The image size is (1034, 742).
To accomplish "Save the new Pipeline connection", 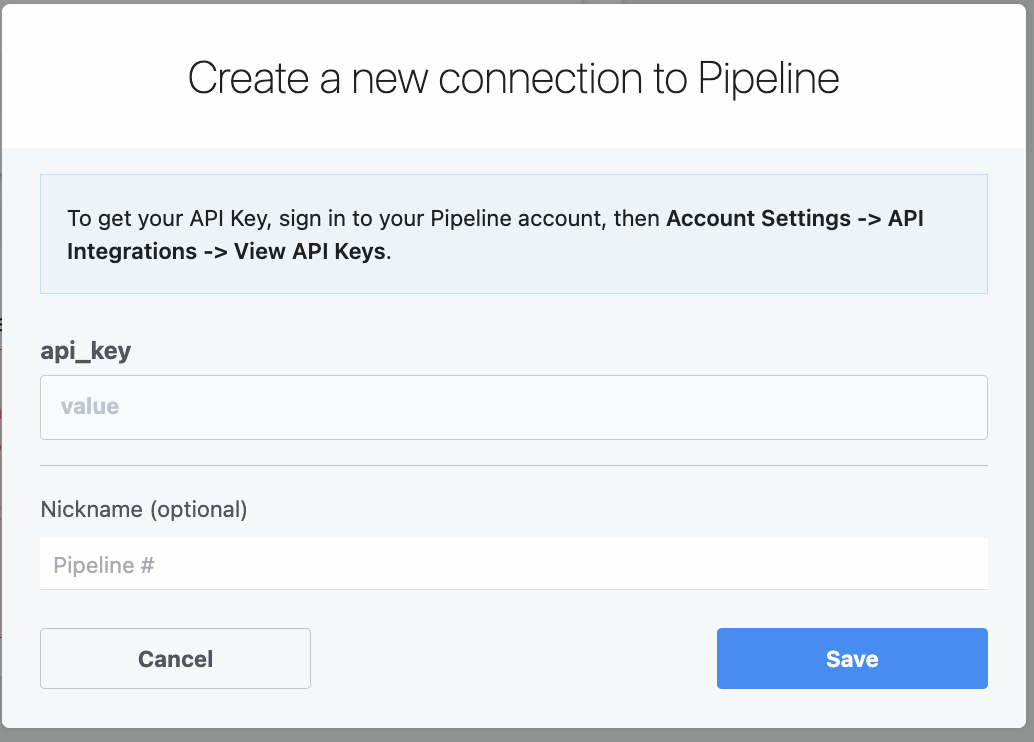I will click(x=852, y=658).
